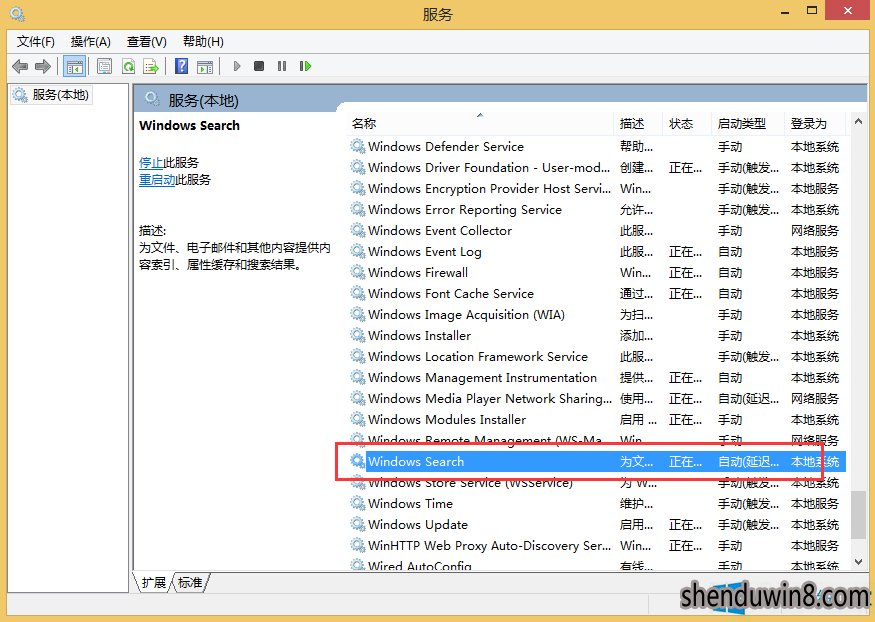This screenshot has width=875, height=622.
Task: Sort by the 启动类型 column header
Action: tap(748, 123)
